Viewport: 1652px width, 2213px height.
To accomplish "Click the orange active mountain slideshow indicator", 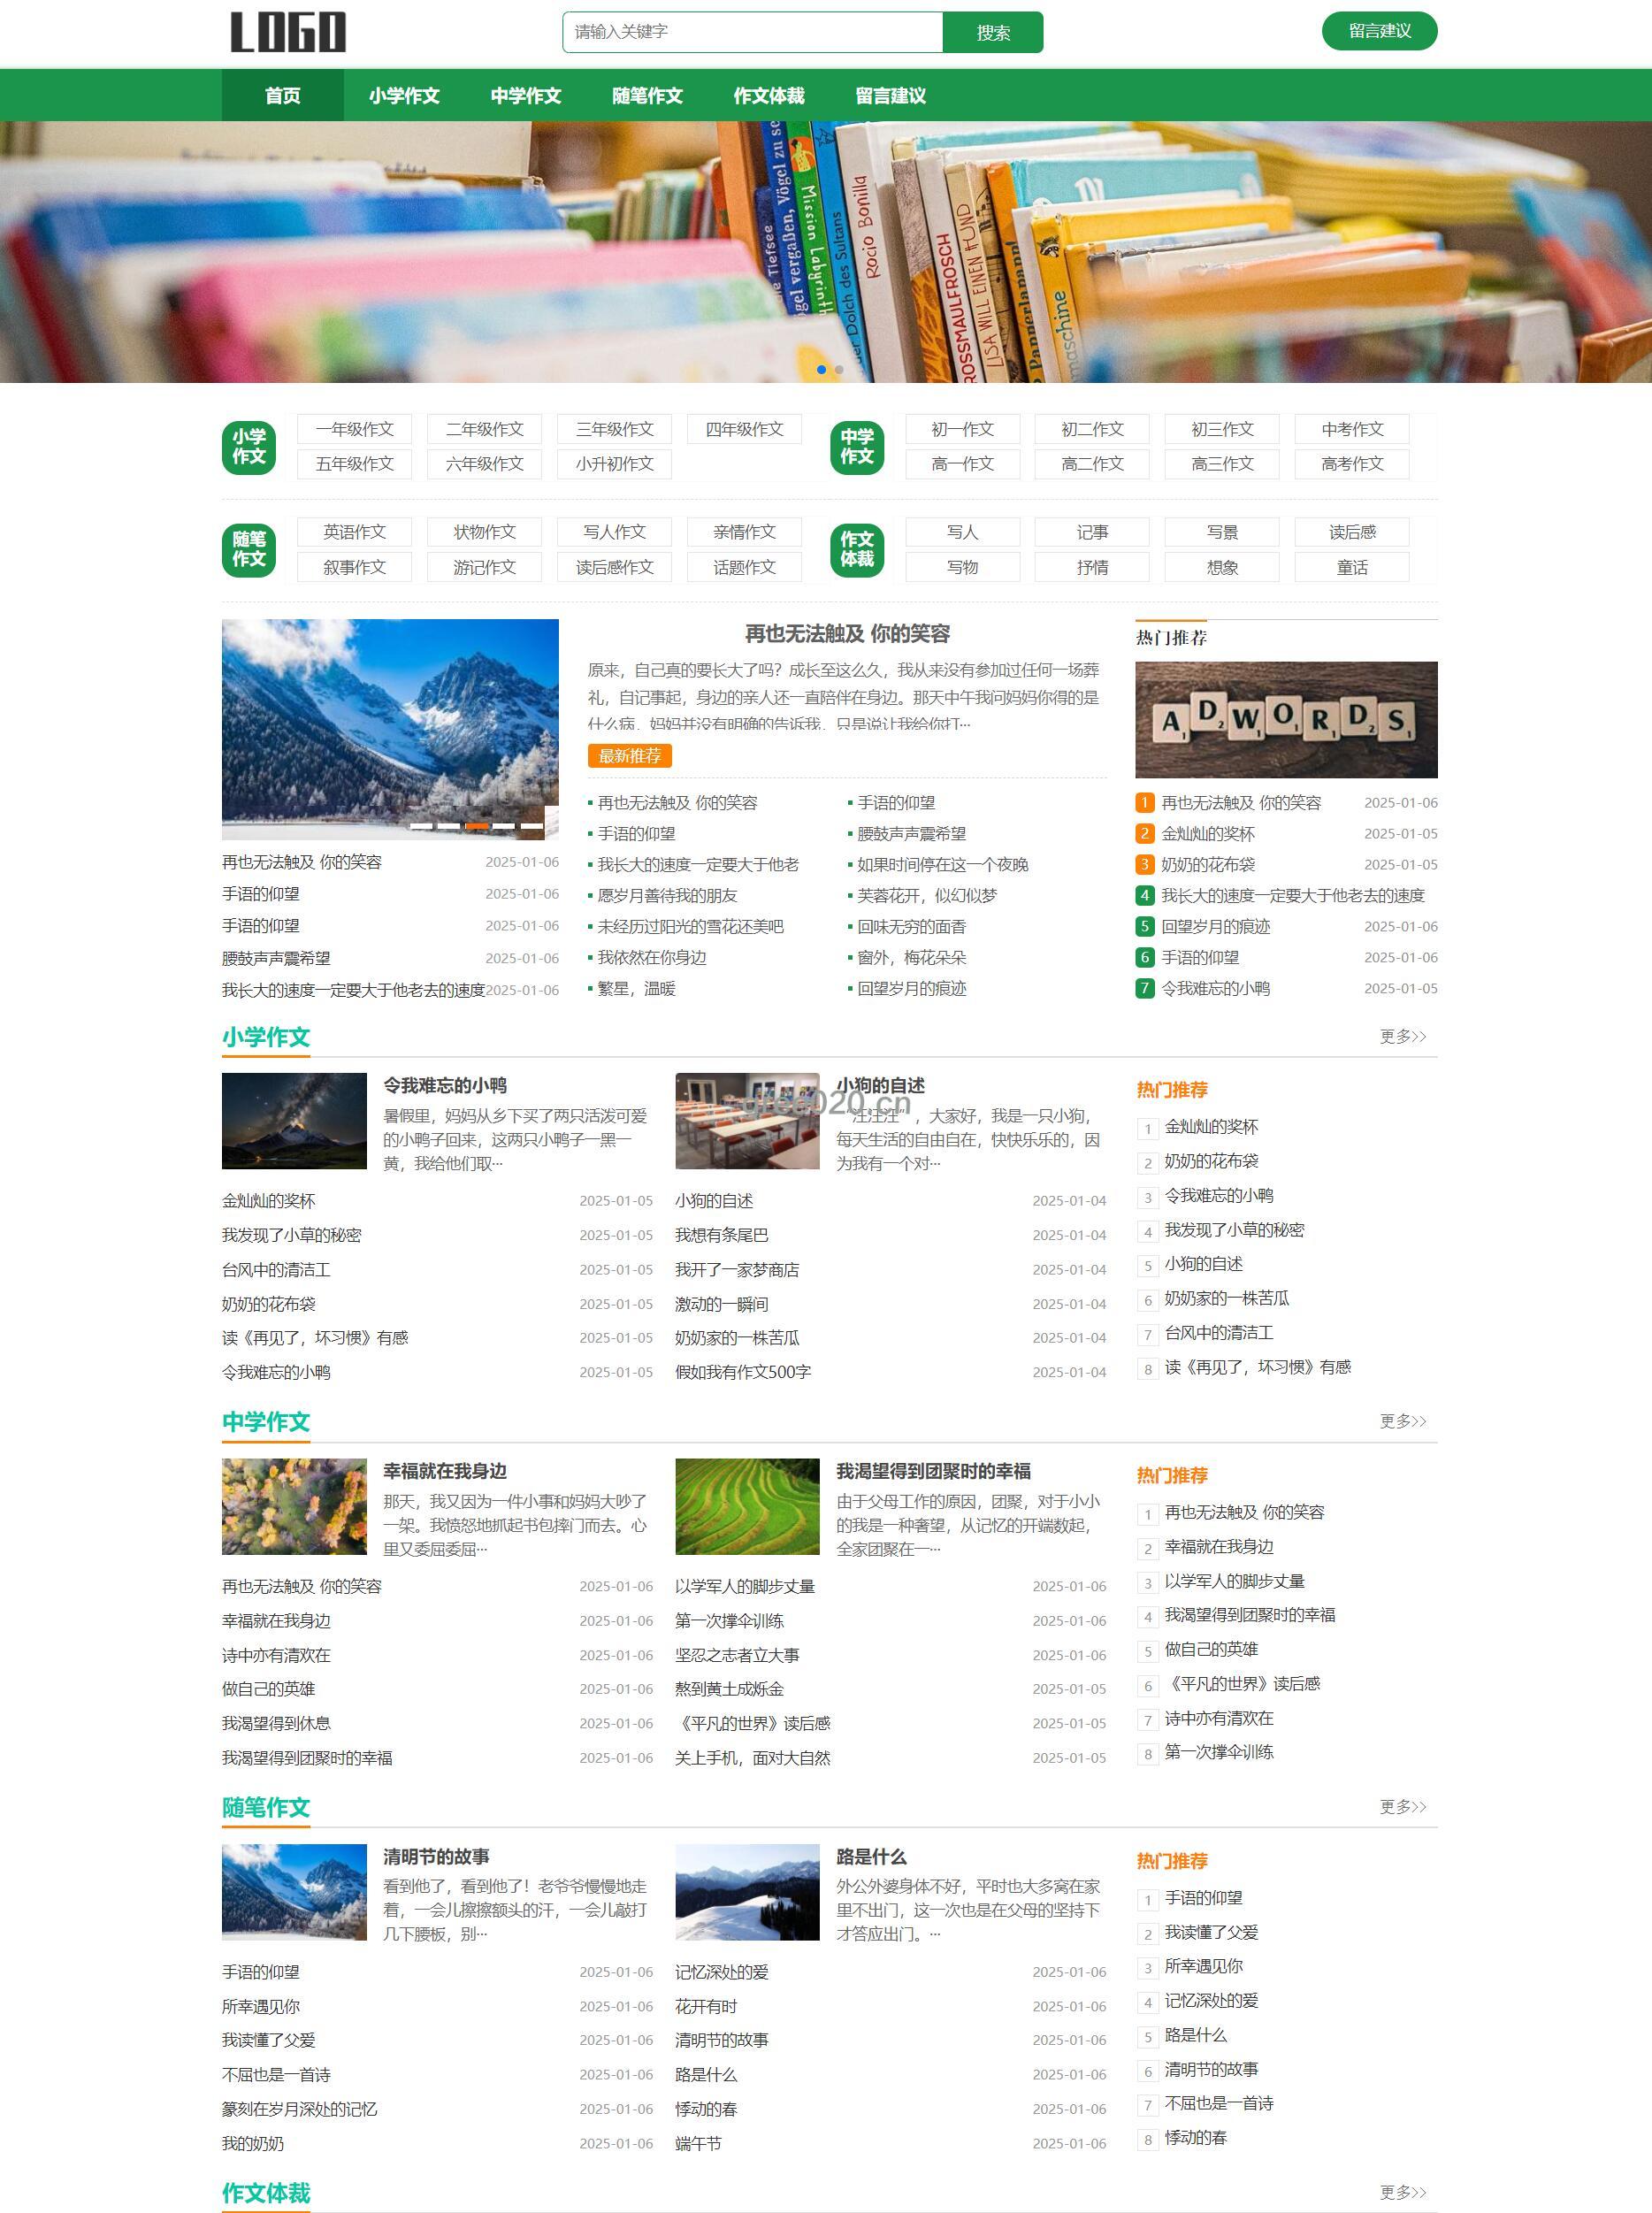I will [477, 826].
